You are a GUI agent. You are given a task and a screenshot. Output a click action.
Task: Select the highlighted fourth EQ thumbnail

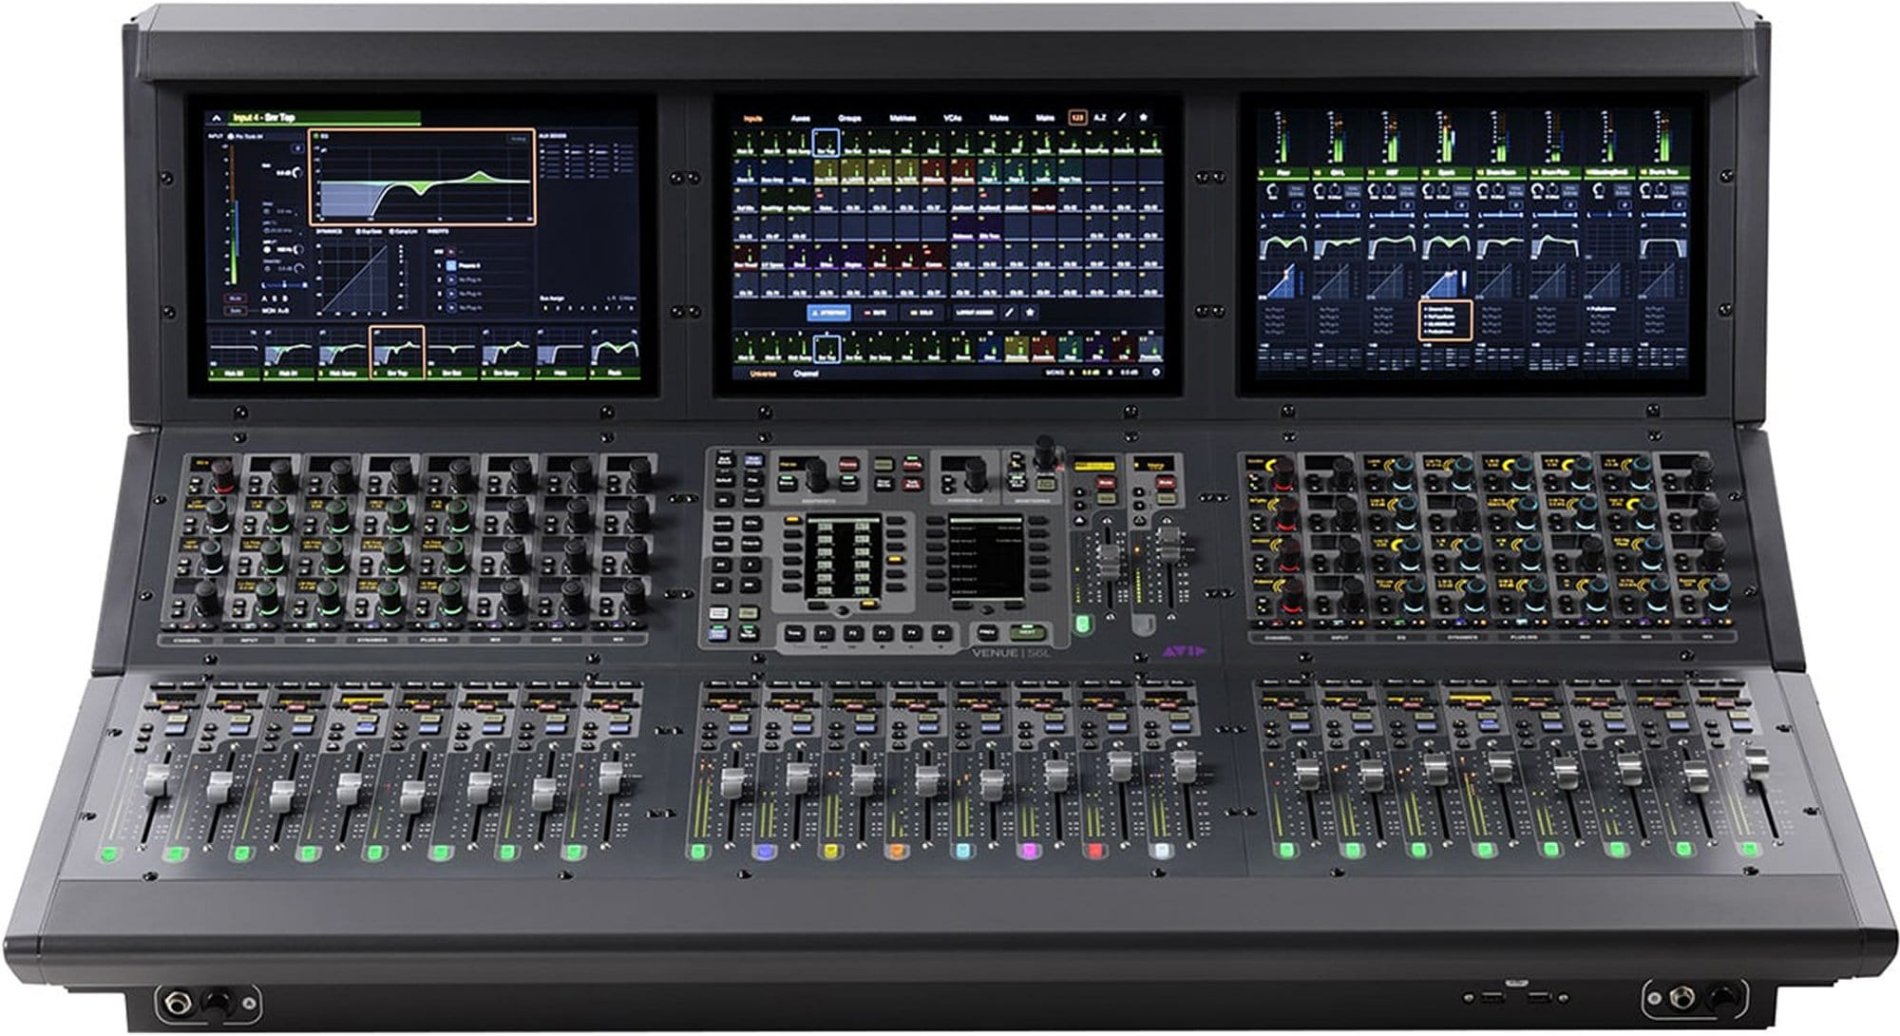[396, 354]
